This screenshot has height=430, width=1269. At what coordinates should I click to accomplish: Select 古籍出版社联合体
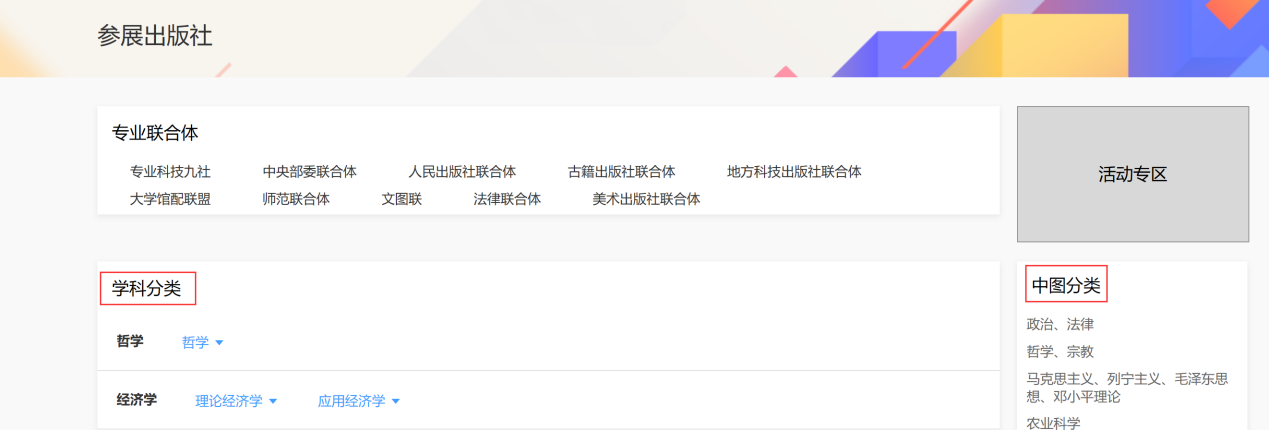point(621,172)
